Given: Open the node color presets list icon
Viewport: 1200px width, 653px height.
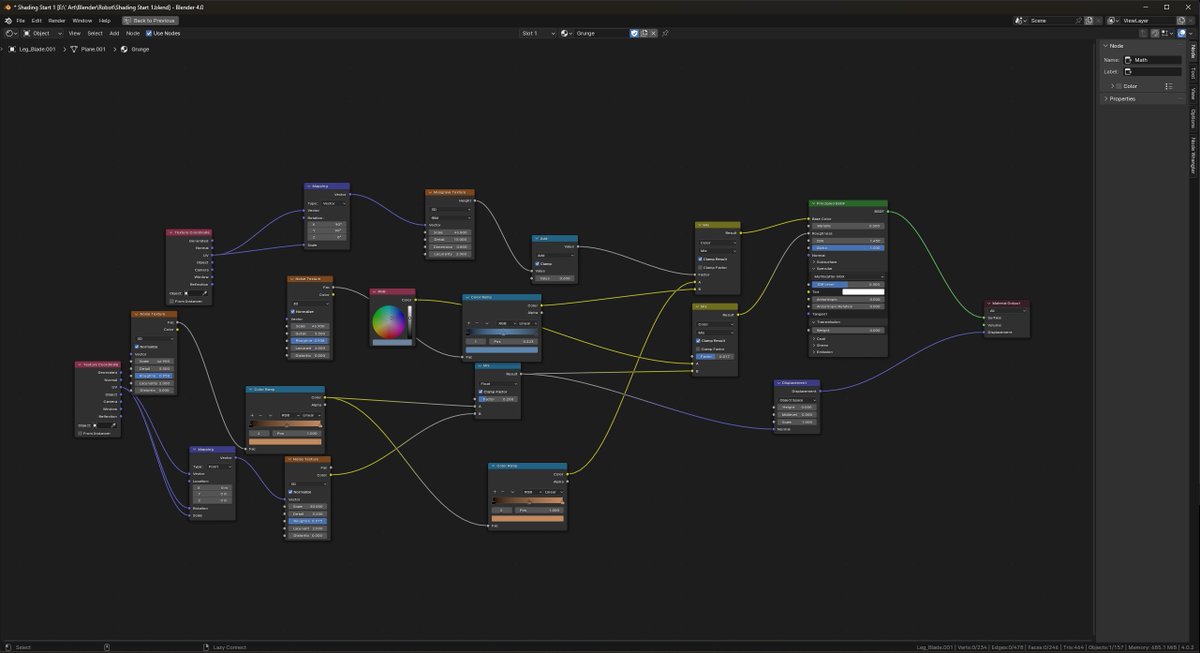Looking at the screenshot, I should click(x=1170, y=86).
